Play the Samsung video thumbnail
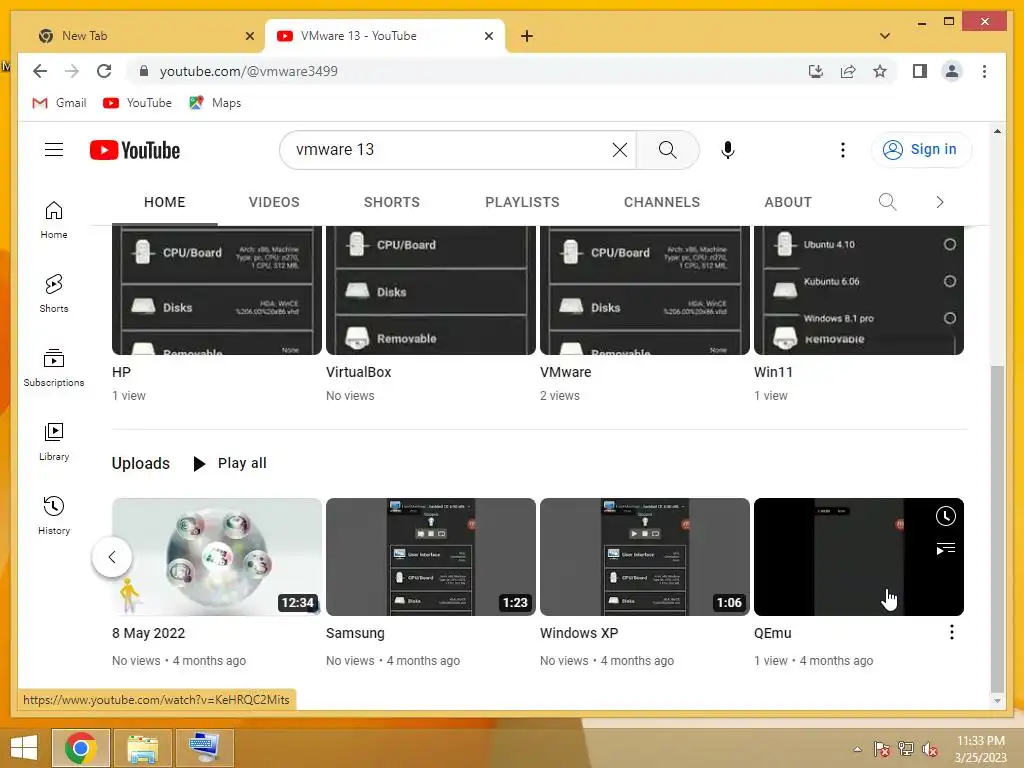Image resolution: width=1024 pixels, height=768 pixels. [431, 557]
